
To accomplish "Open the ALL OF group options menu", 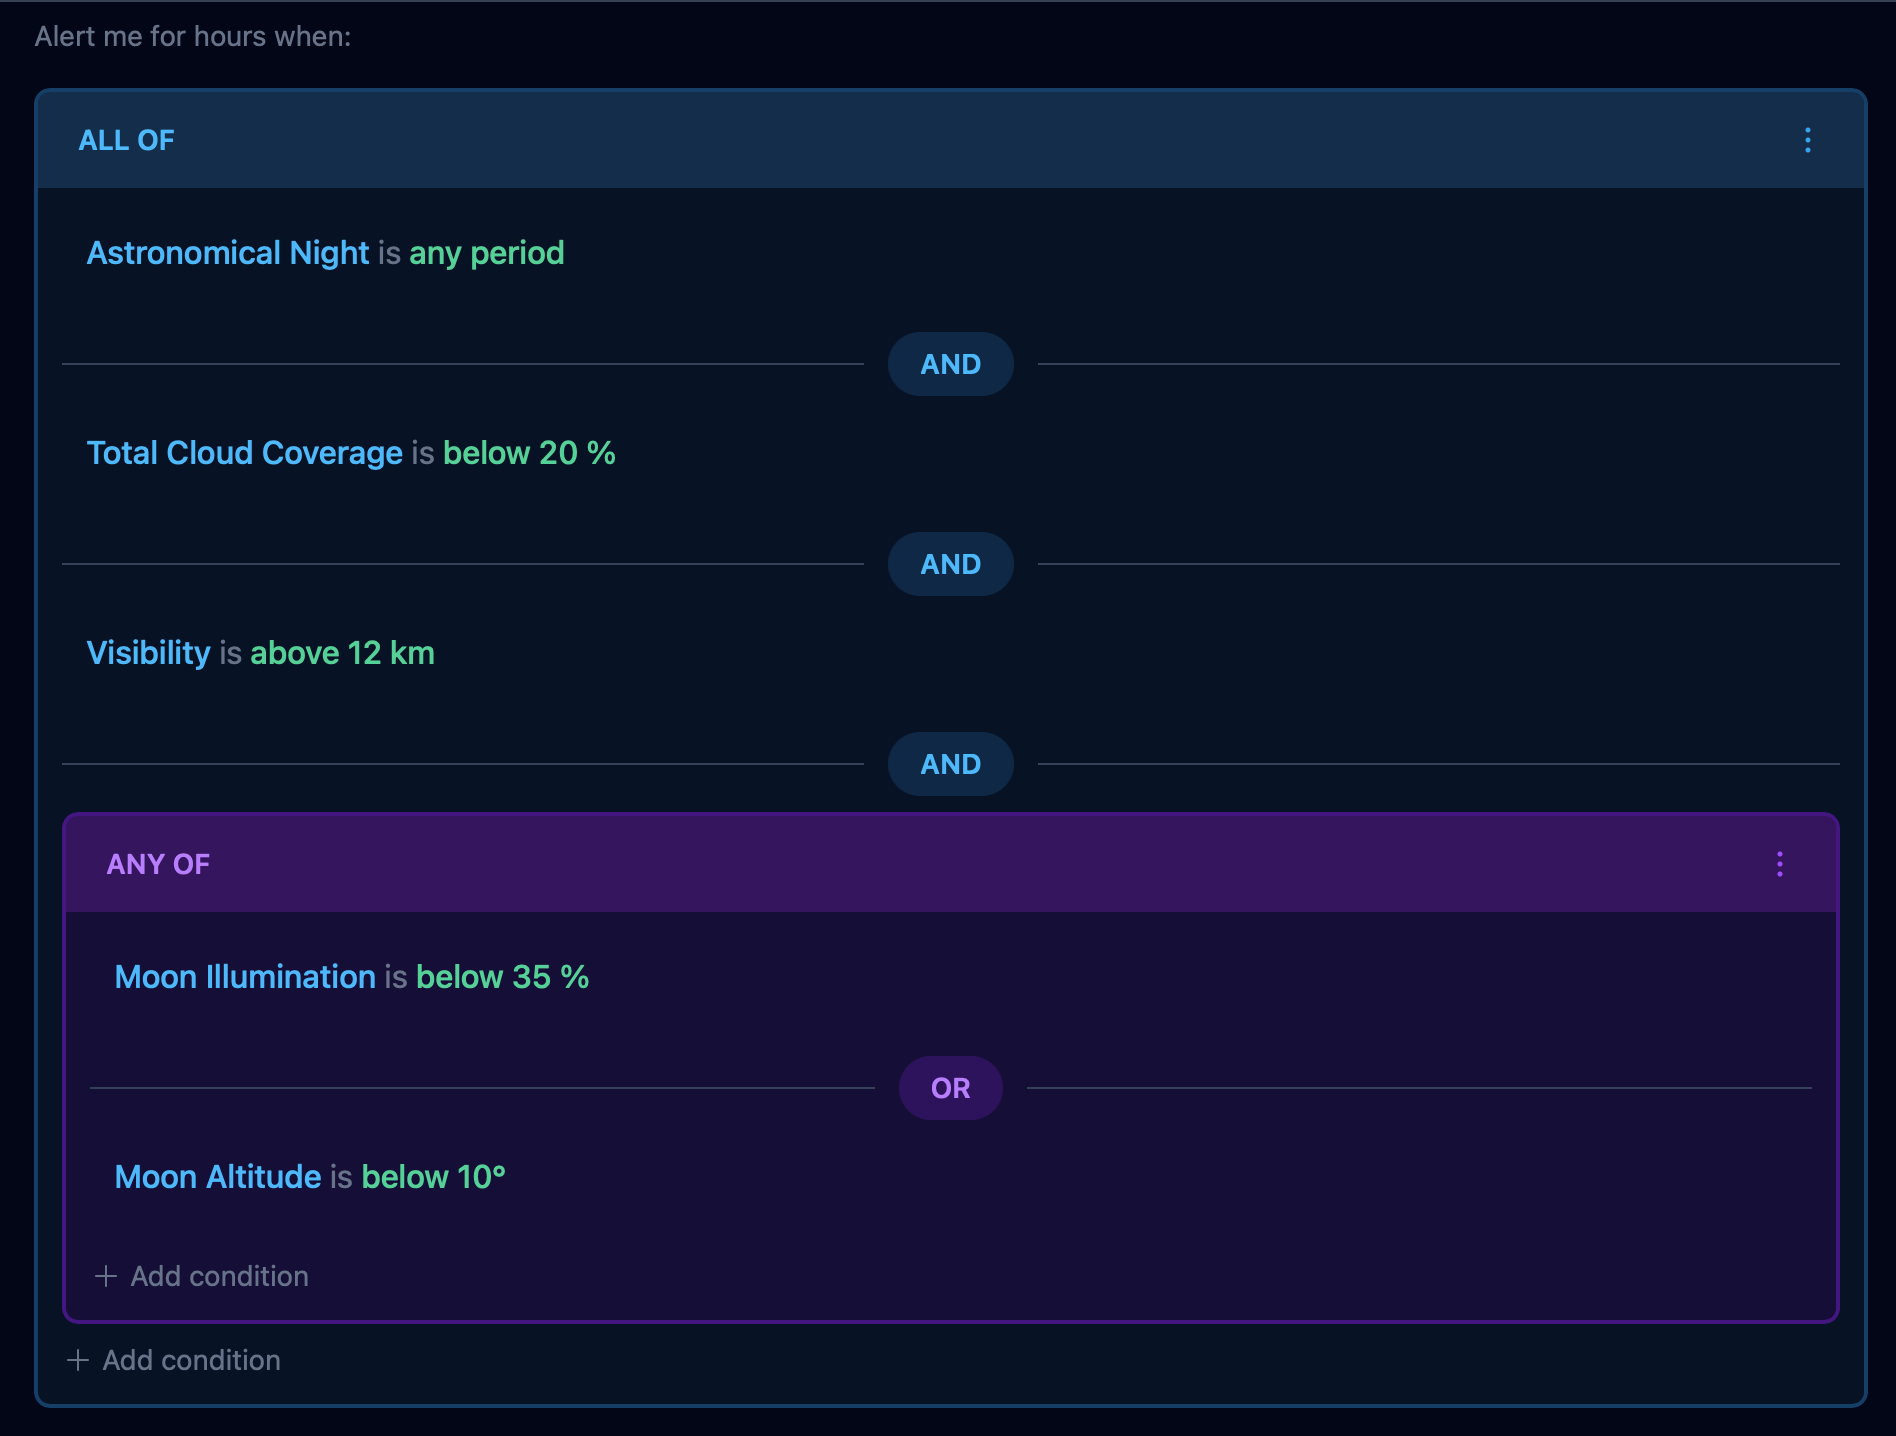I will [1807, 140].
